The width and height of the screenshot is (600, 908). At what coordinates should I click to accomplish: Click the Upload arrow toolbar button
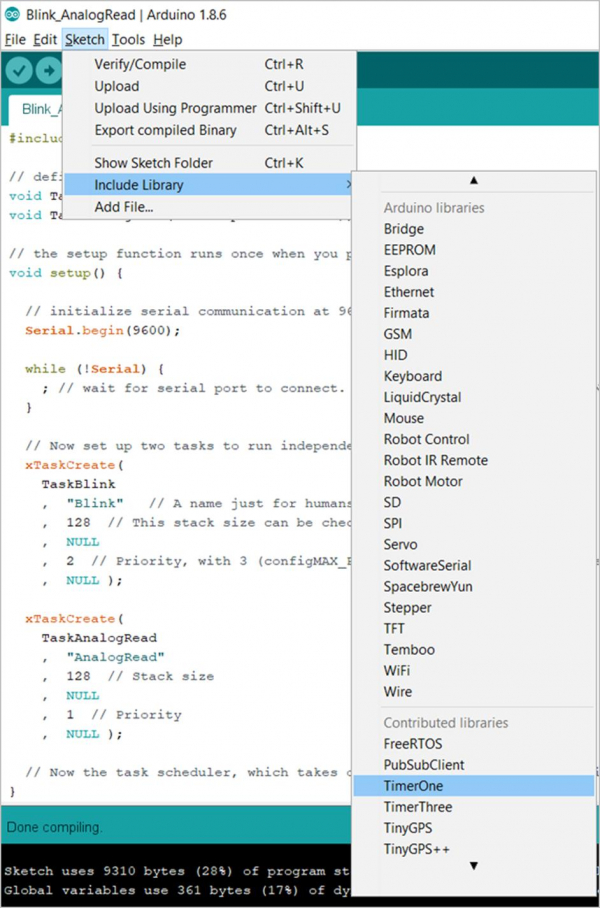coord(48,71)
